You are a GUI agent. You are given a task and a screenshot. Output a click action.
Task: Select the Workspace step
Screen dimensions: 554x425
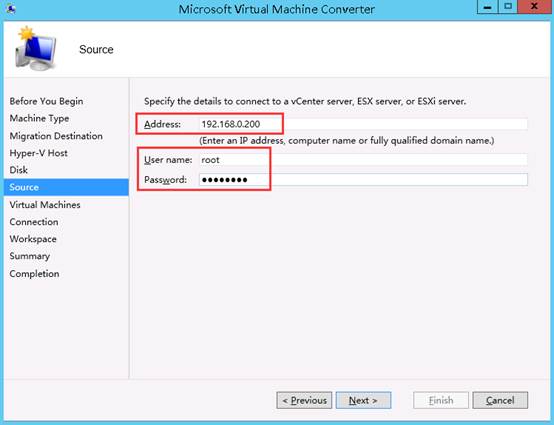33,239
